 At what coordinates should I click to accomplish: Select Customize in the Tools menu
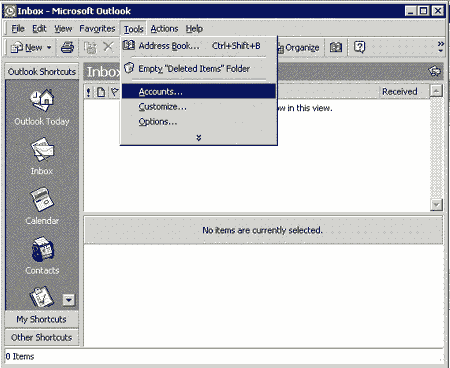point(199,107)
